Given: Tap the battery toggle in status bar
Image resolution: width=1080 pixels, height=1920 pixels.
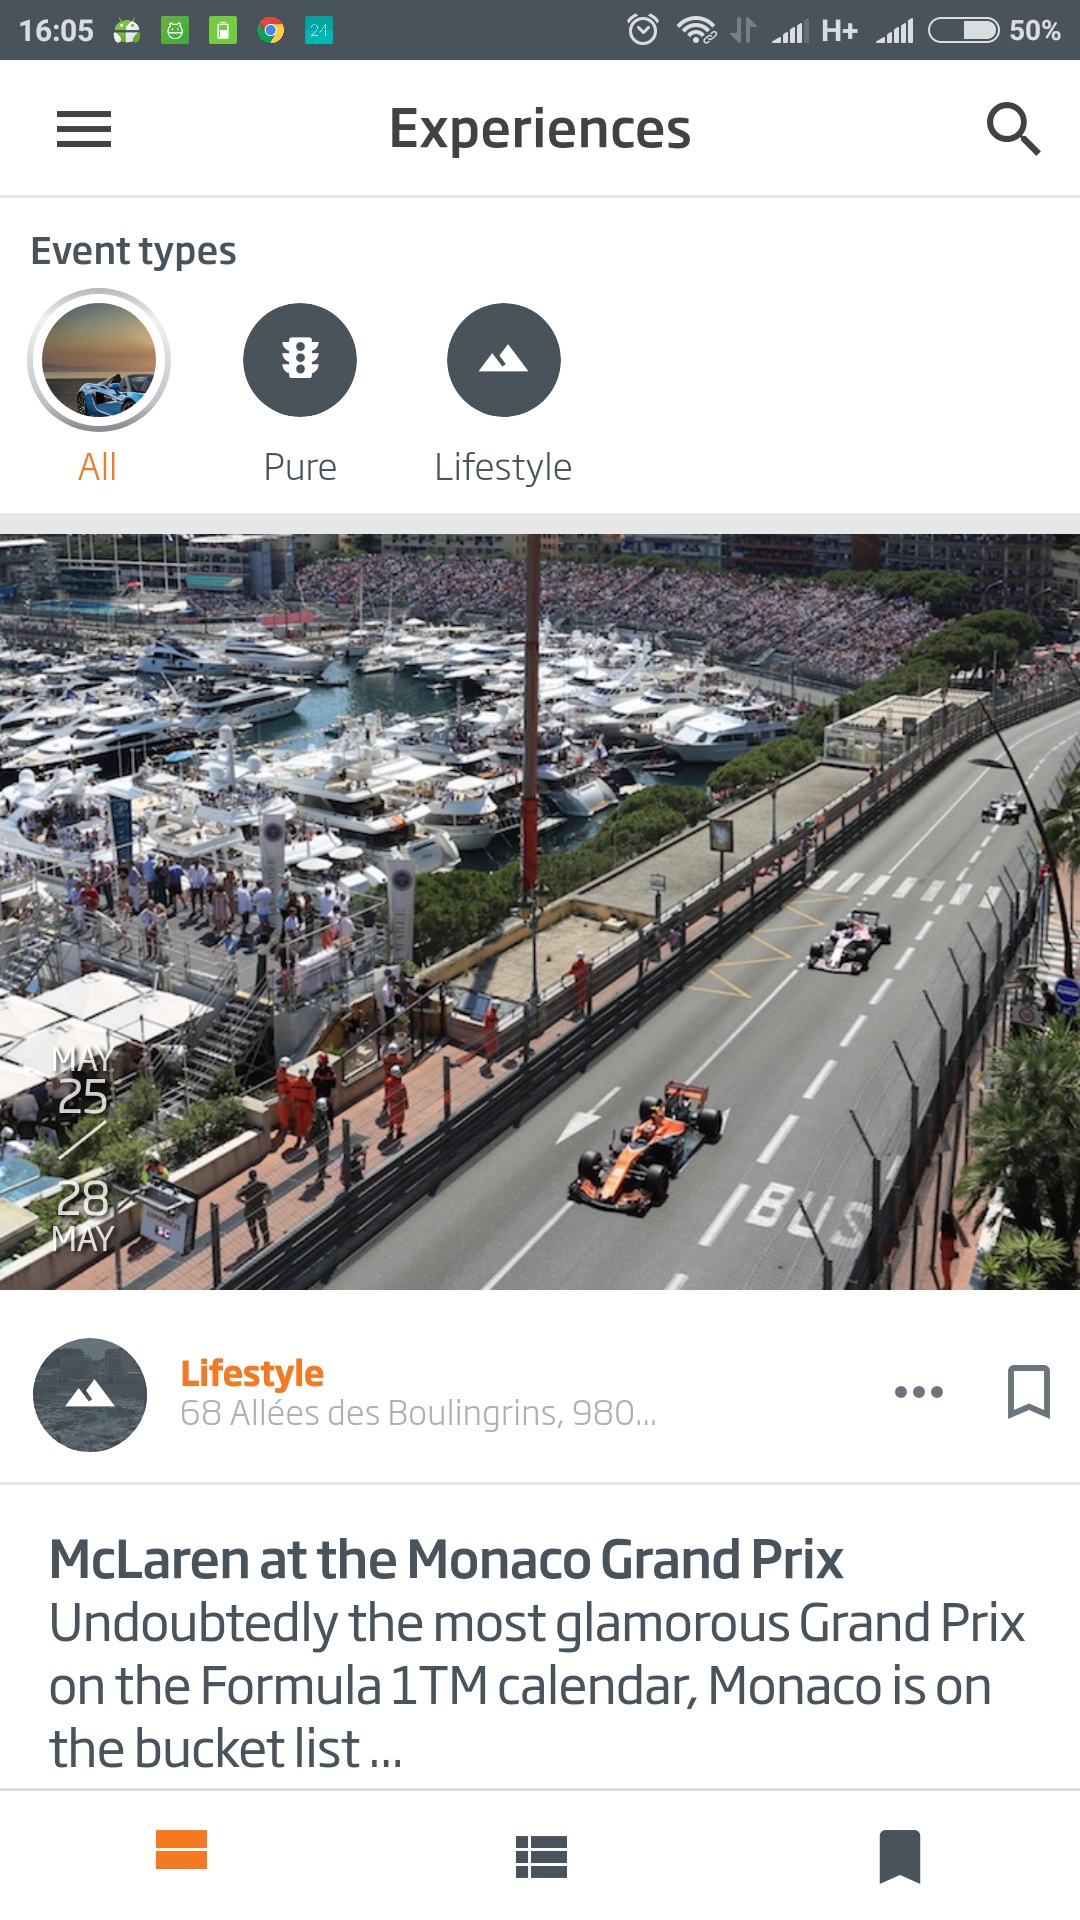Looking at the screenshot, I should [x=964, y=31].
